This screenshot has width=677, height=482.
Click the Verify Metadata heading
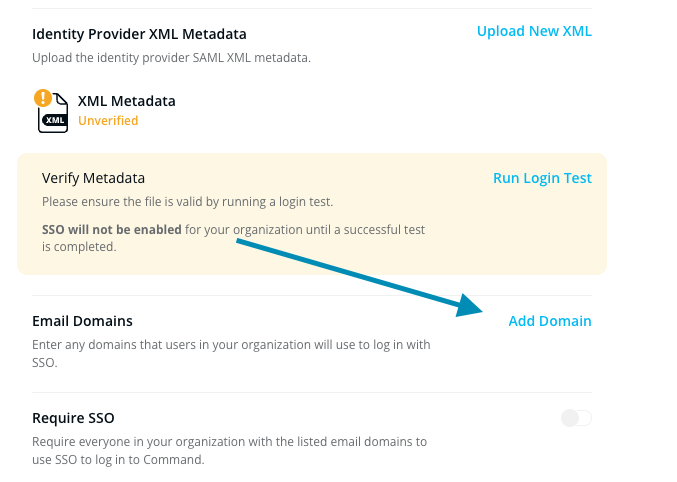pyautogui.click(x=93, y=178)
